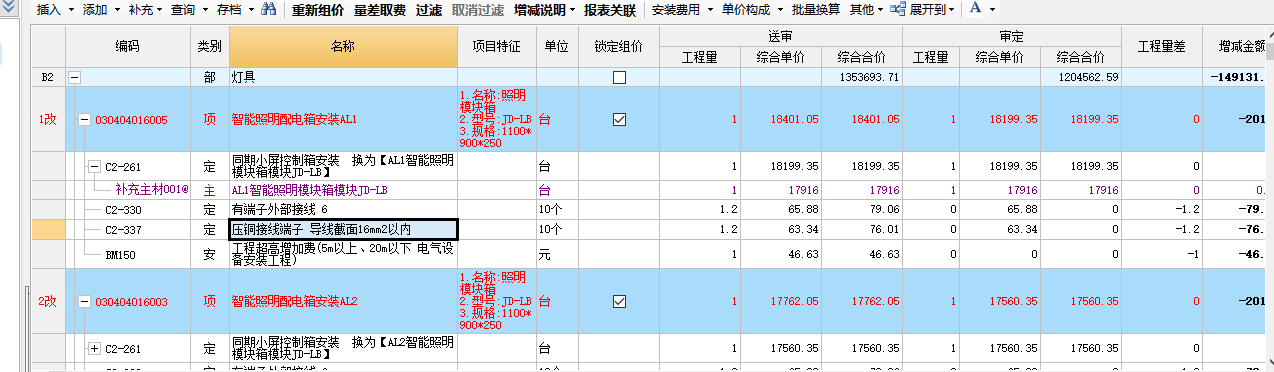Click total value 1353693.71

(x=870, y=77)
